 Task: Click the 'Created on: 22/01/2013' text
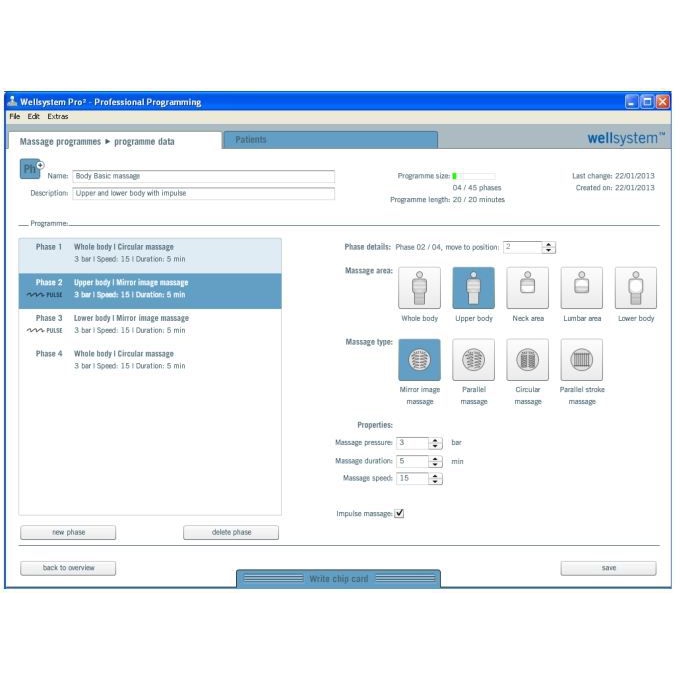pyautogui.click(x=615, y=188)
